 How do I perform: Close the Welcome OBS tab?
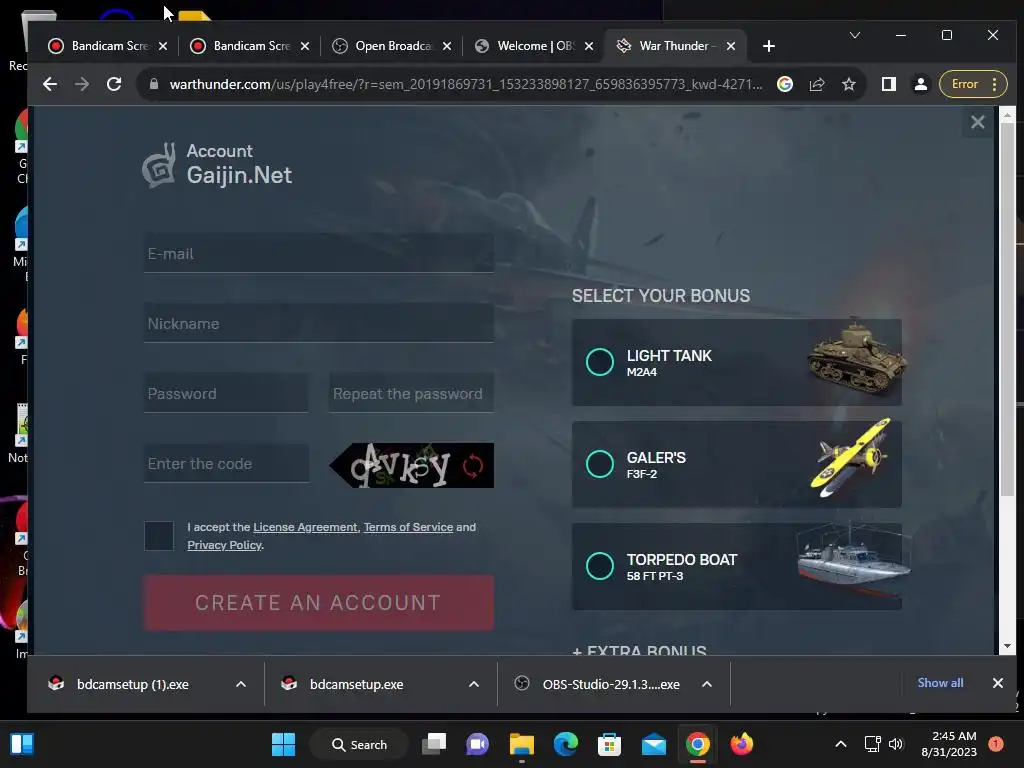tap(589, 46)
